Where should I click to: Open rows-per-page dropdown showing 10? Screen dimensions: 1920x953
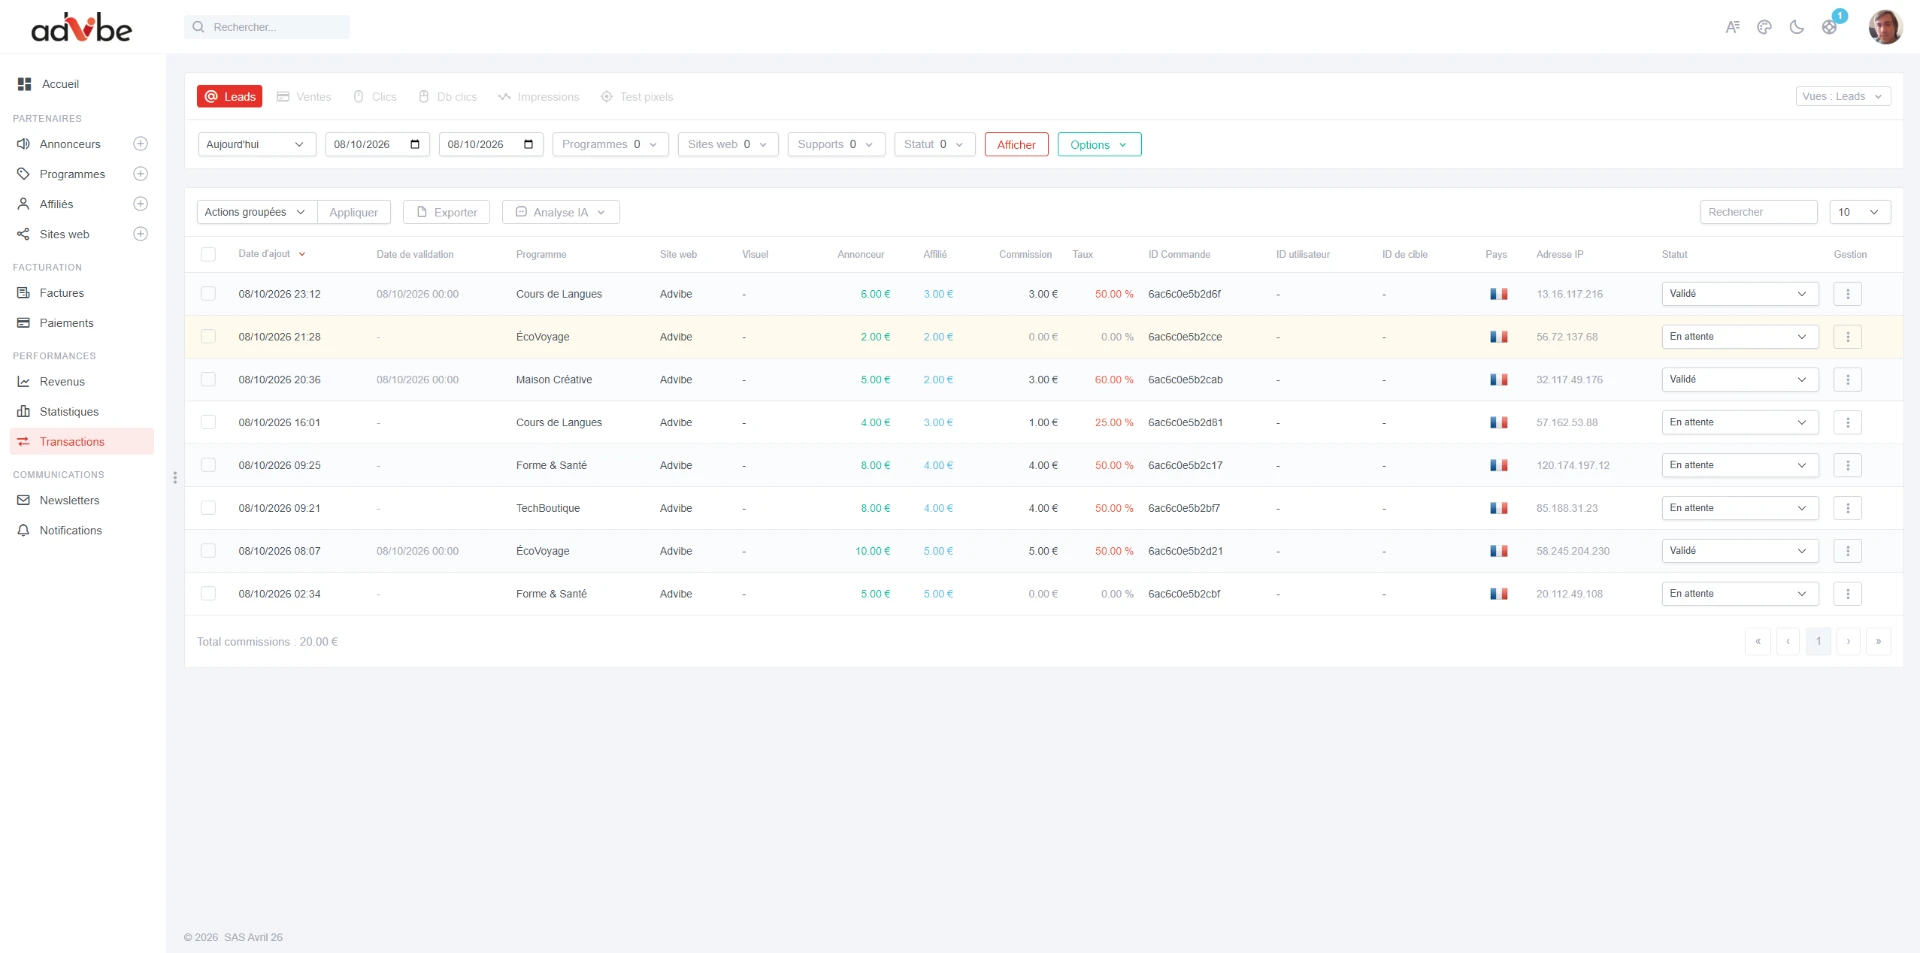(1860, 212)
